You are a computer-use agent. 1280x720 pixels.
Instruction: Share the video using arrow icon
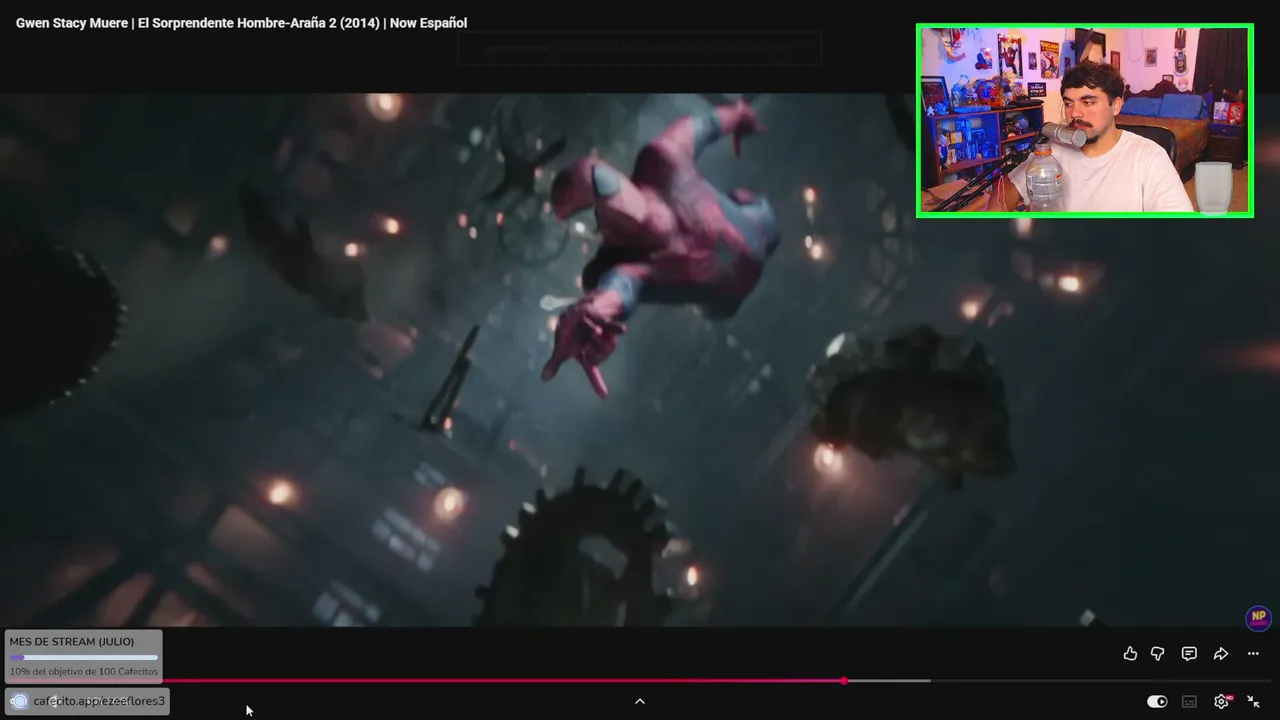1221,654
